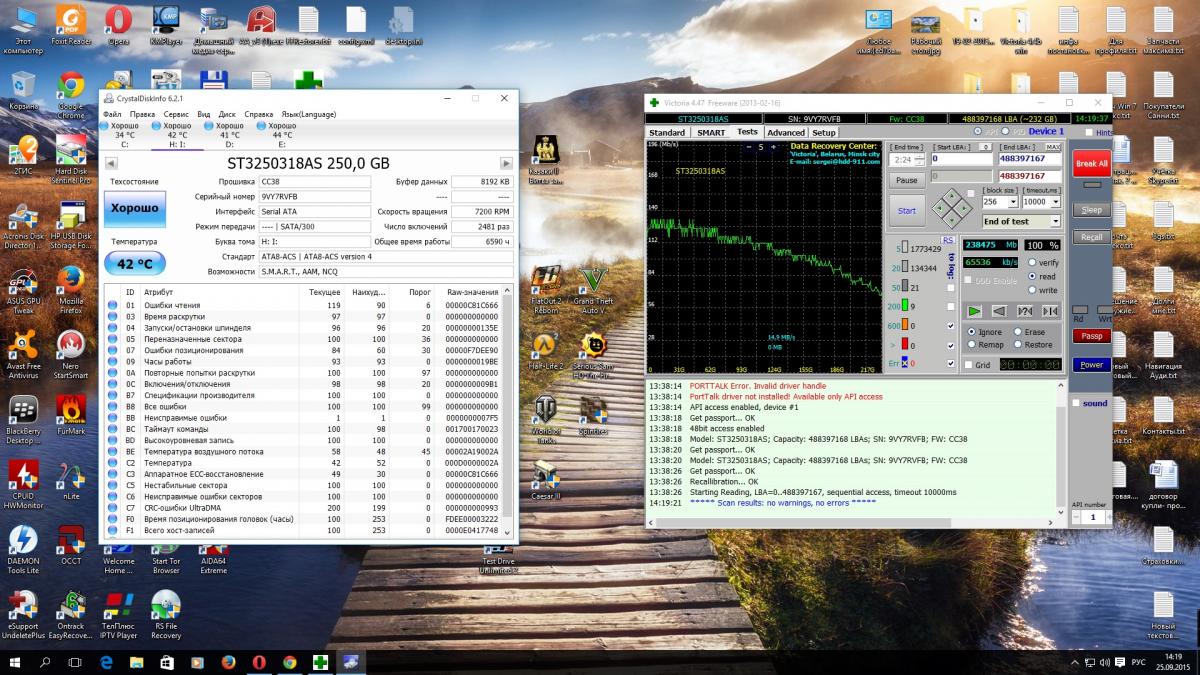Click the Pause button in Victoria
Image resolution: width=1200 pixels, height=675 pixels.
coord(906,180)
